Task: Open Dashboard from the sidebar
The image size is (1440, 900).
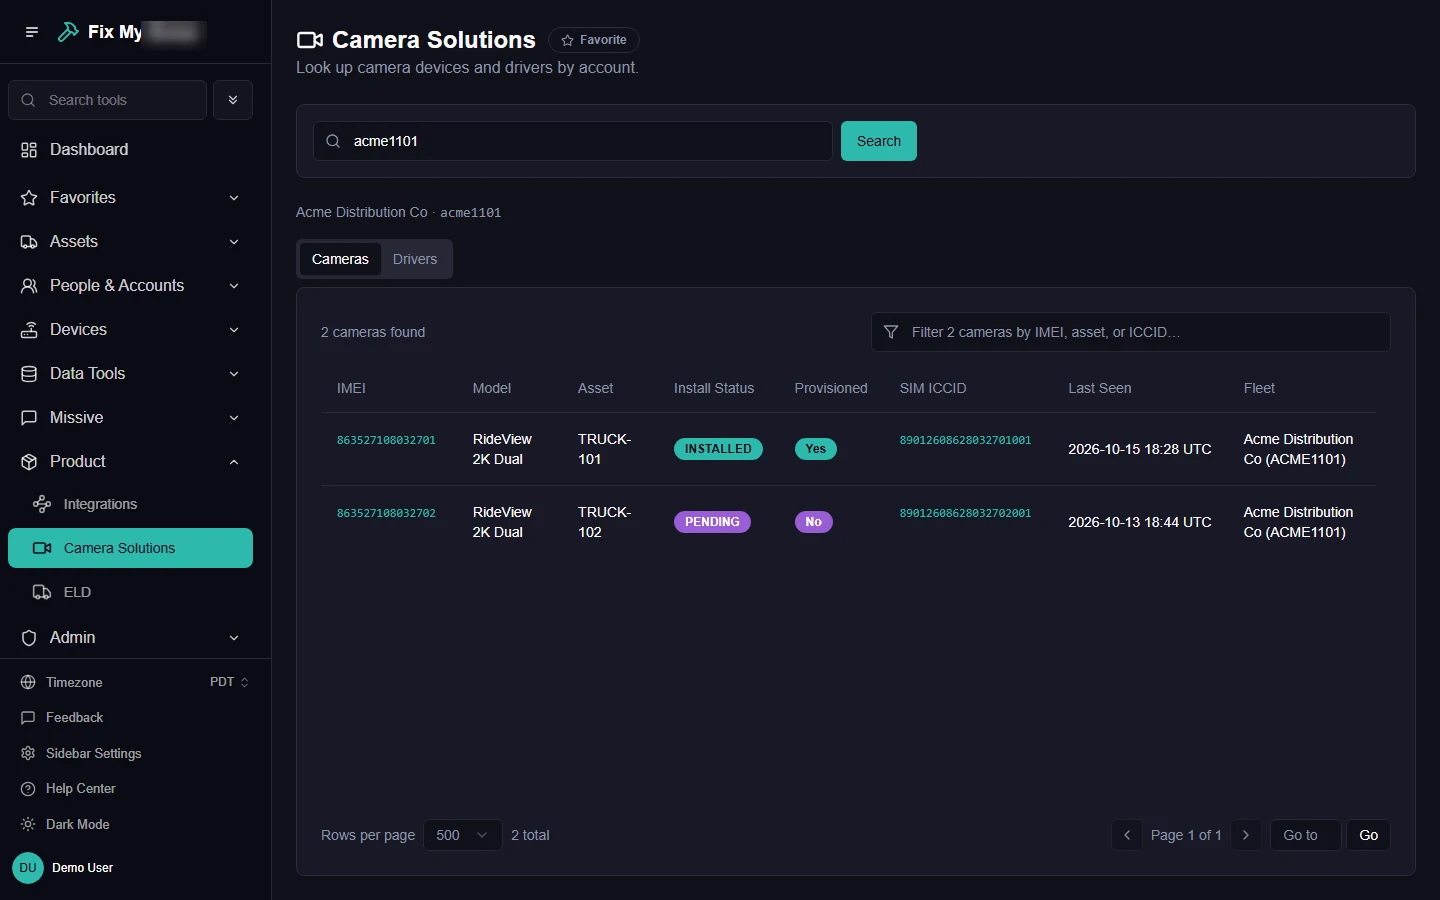Action: pyautogui.click(x=130, y=149)
